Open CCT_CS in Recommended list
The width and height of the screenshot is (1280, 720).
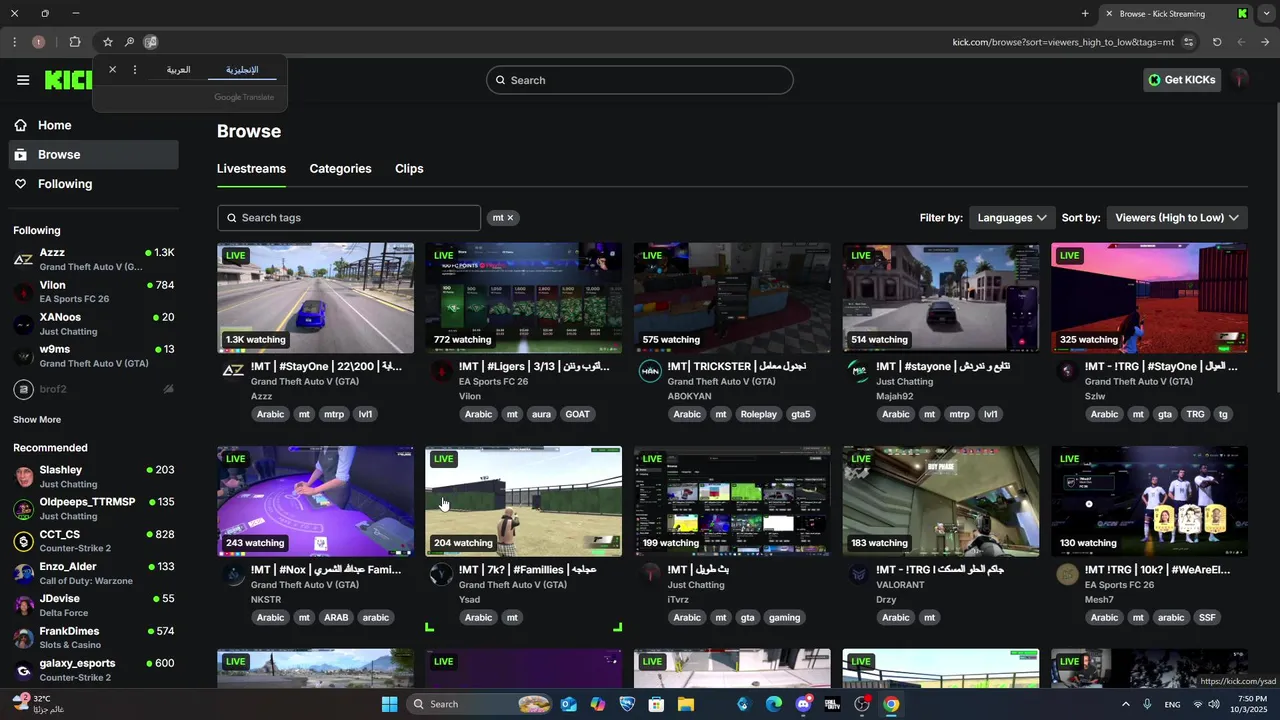(94, 541)
